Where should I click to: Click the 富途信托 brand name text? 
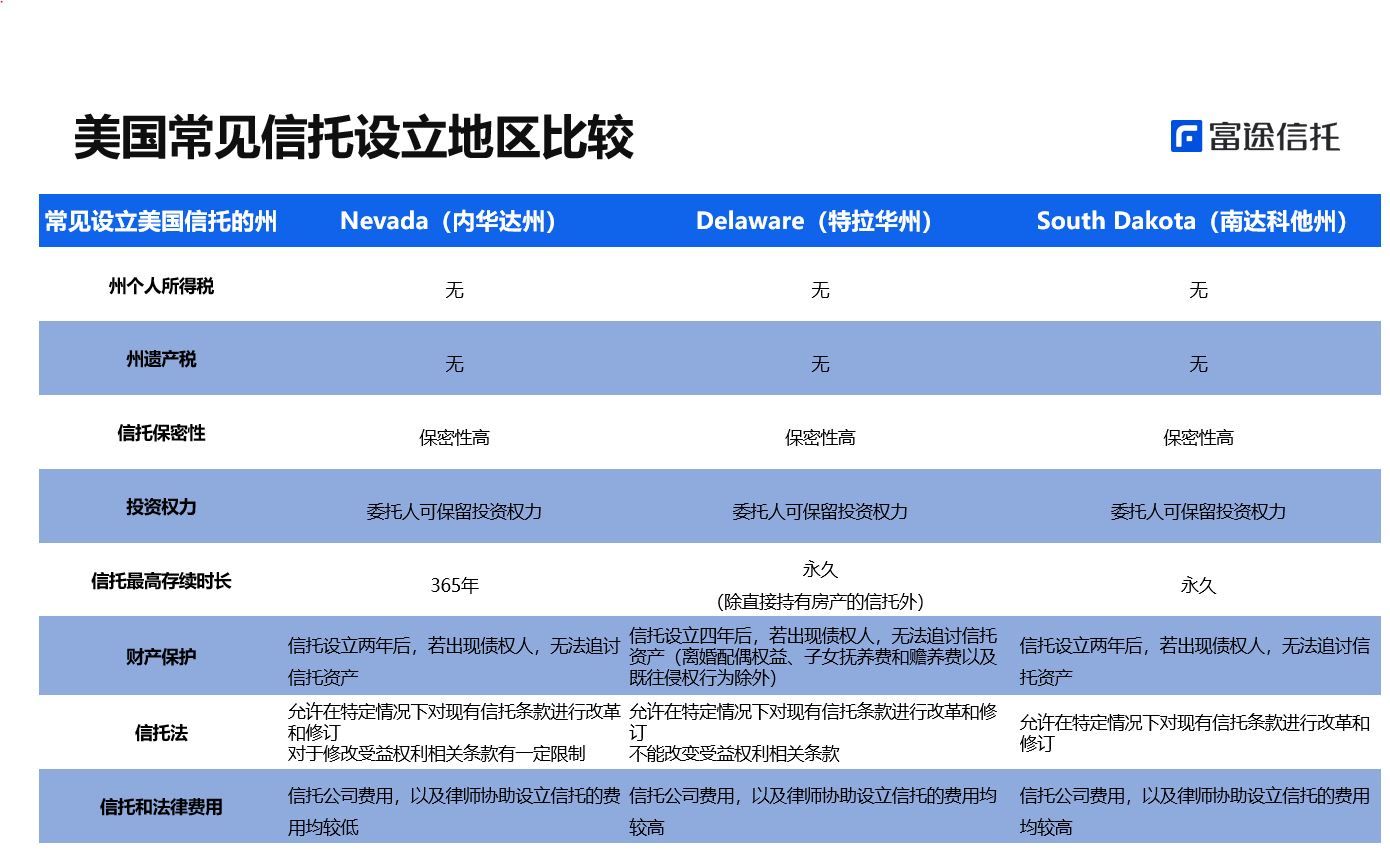[1274, 136]
